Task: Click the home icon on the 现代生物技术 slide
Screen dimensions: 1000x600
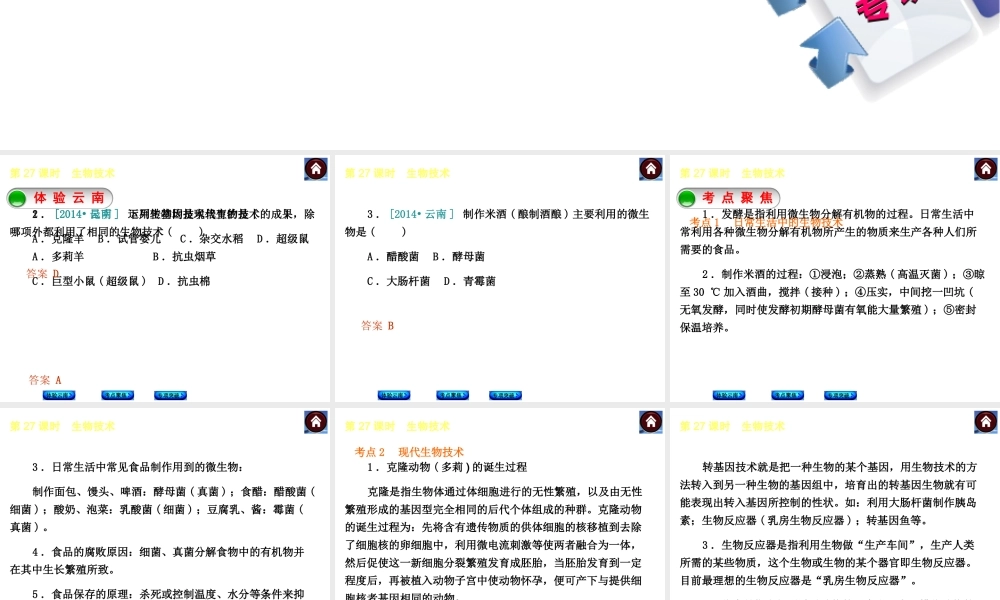Action: click(651, 422)
